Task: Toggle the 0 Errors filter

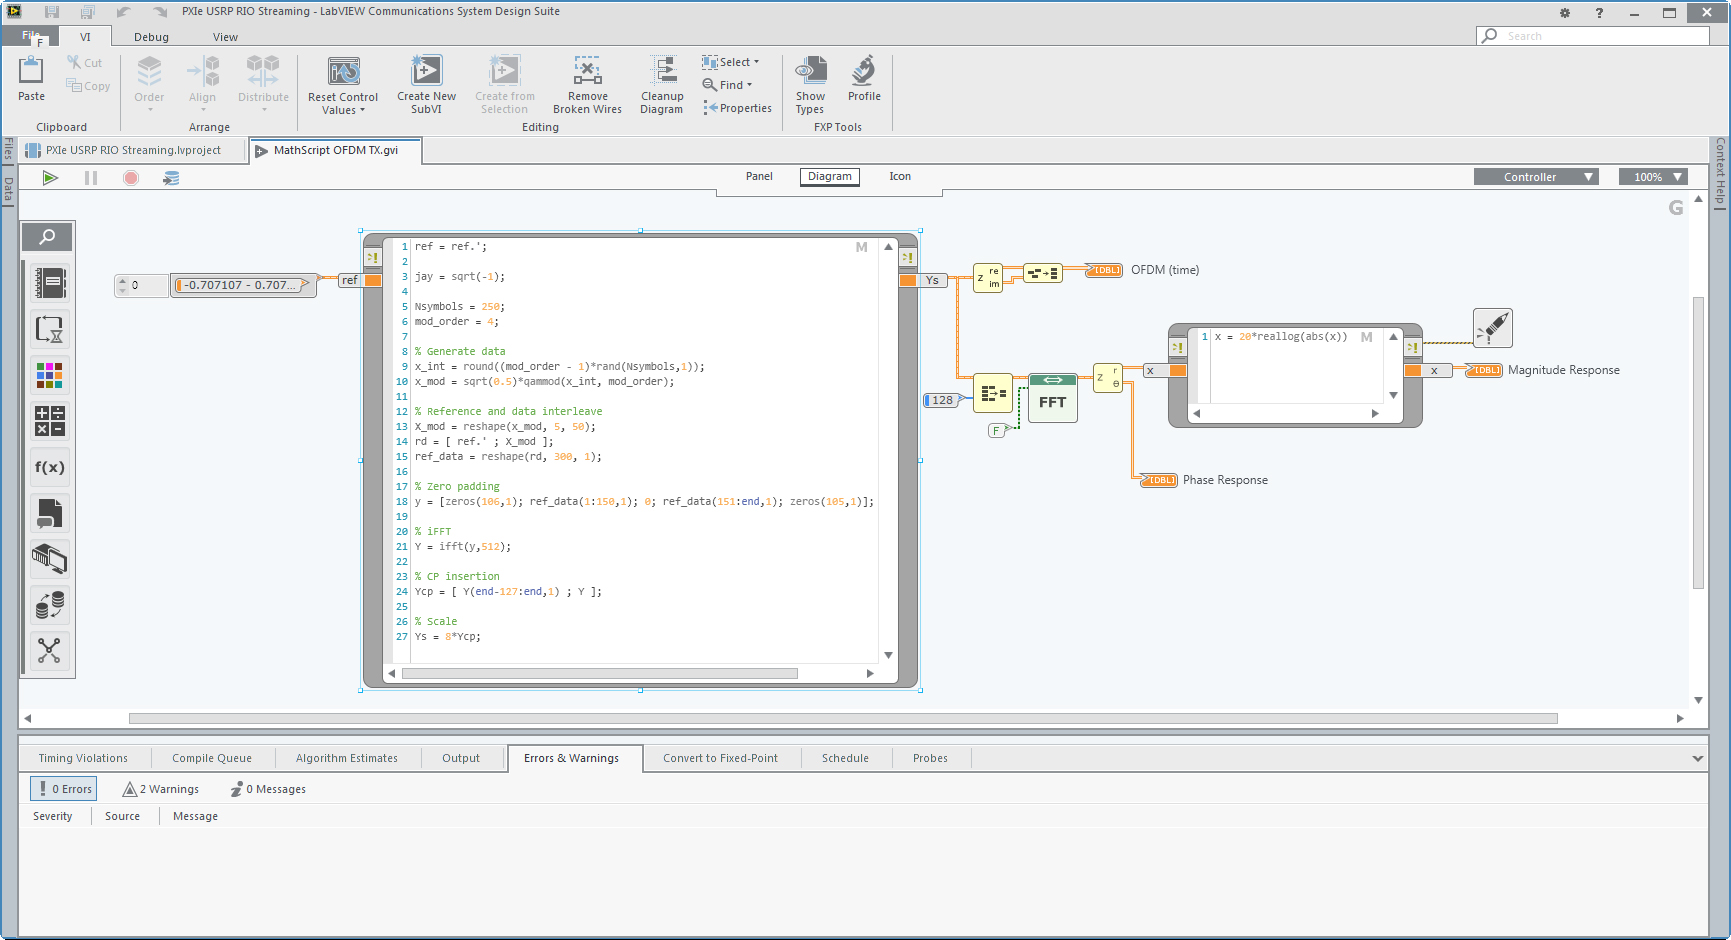Action: [x=64, y=789]
